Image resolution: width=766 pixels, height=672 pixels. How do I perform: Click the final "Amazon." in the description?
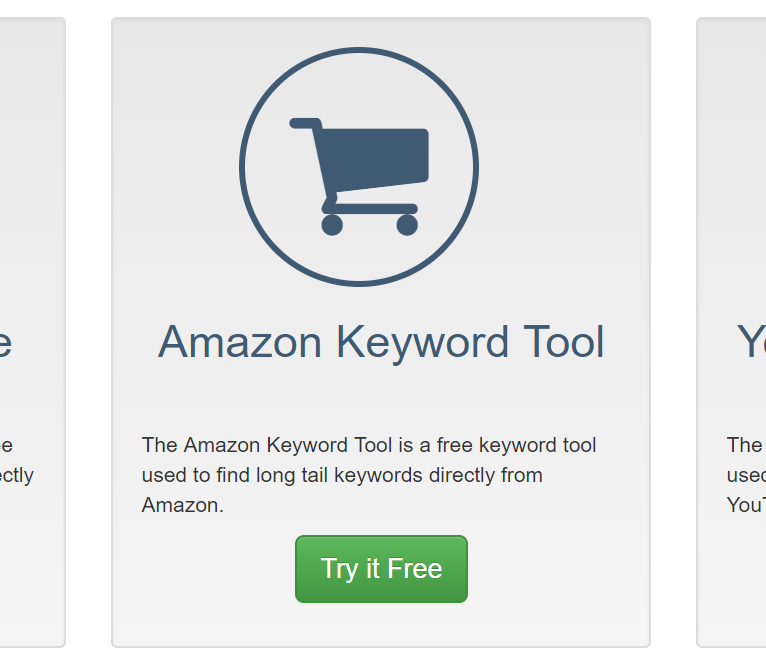pyautogui.click(x=182, y=505)
